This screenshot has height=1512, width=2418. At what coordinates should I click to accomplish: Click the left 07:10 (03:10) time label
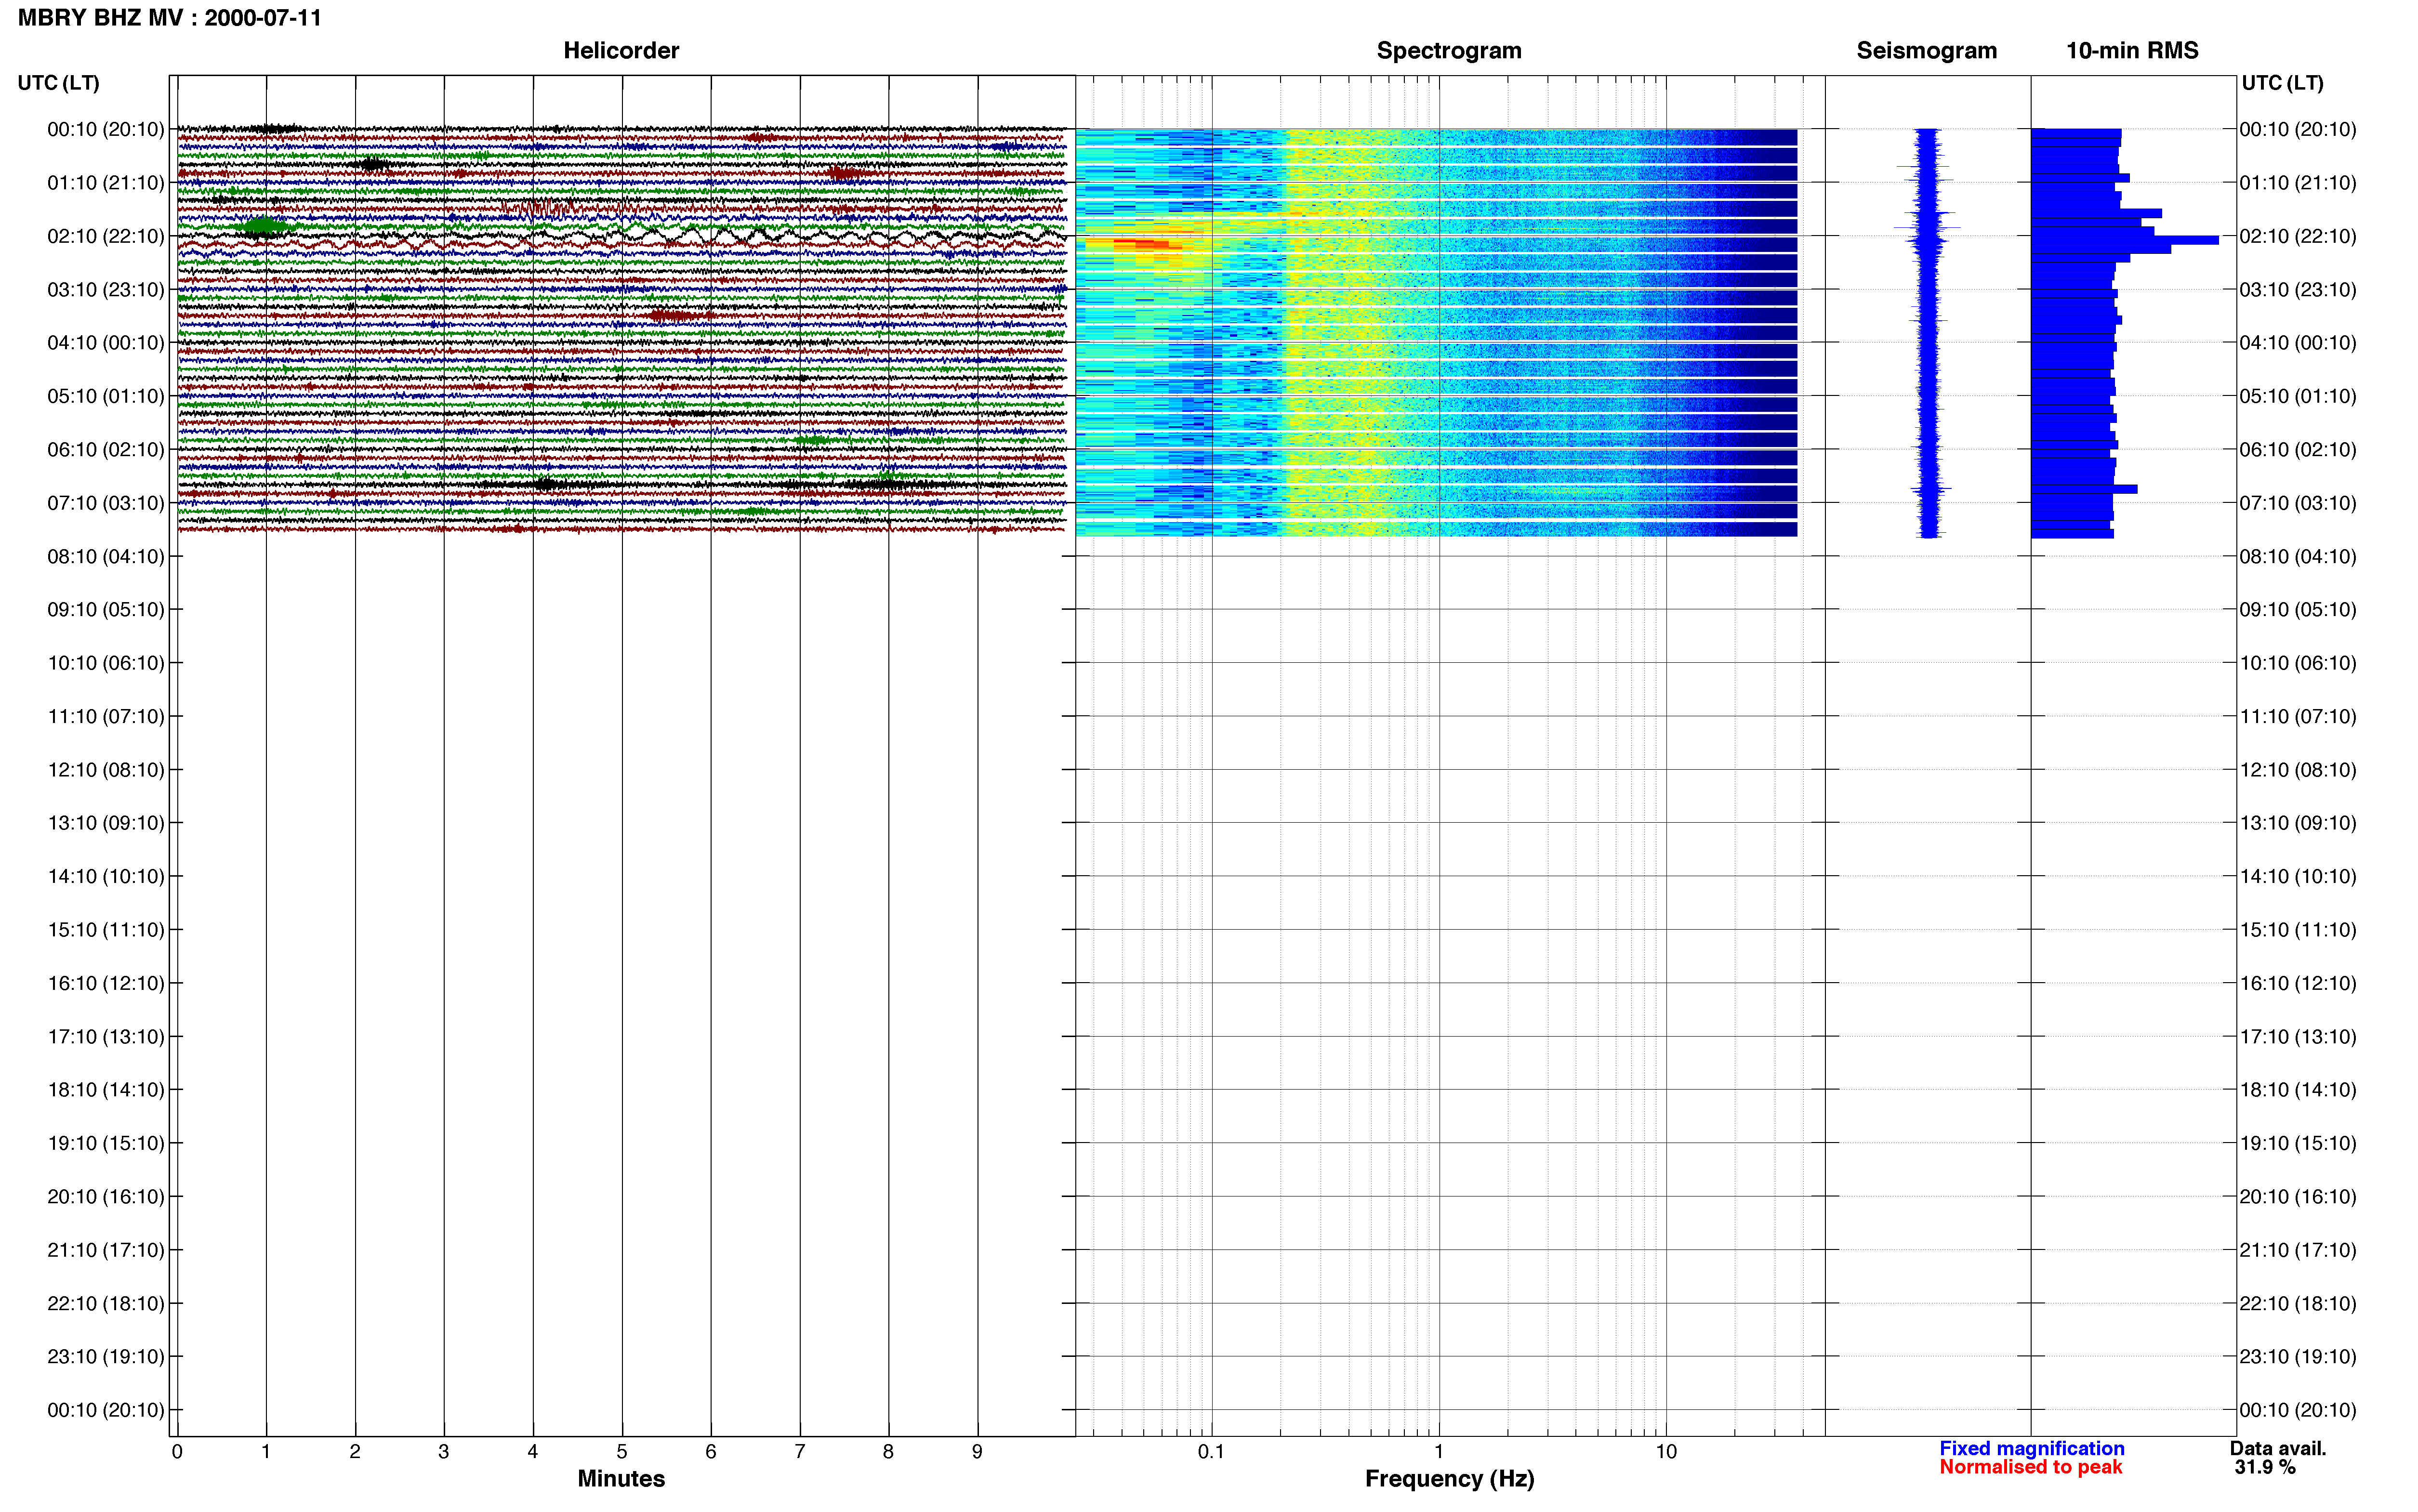[x=105, y=503]
